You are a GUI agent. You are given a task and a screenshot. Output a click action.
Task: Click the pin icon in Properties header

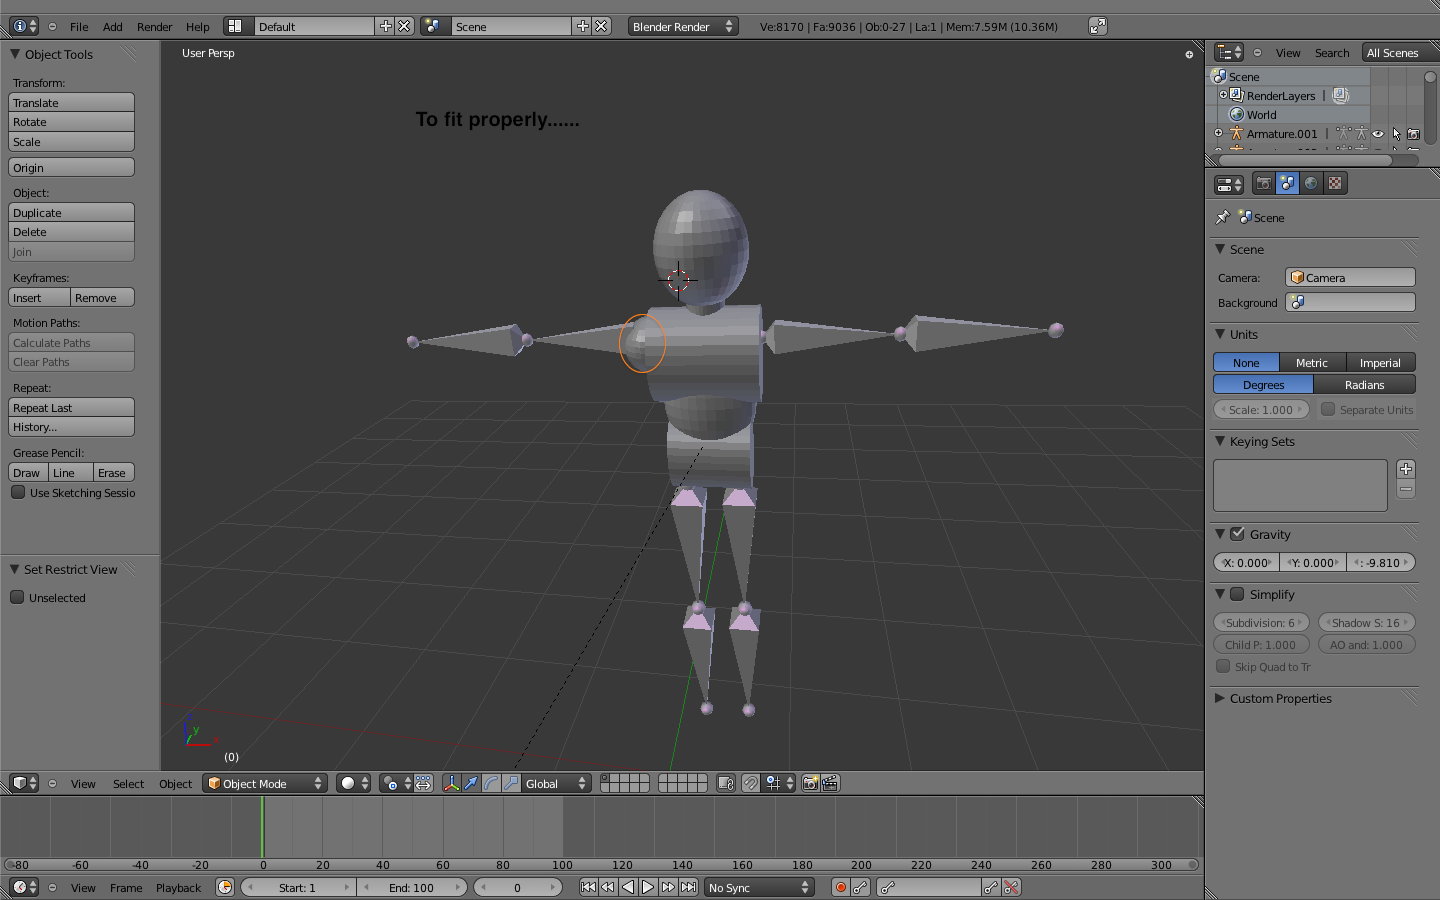[x=1223, y=217]
